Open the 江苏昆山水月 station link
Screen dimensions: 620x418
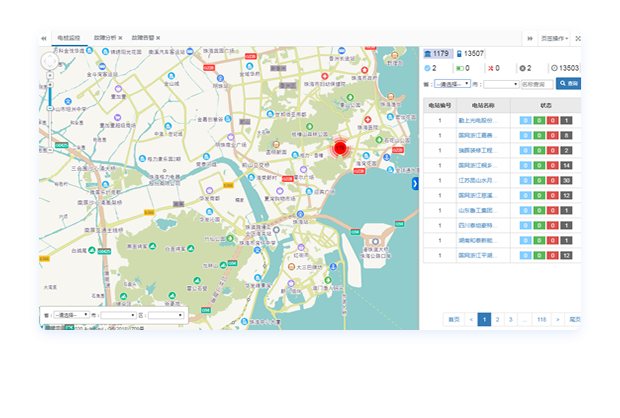click(477, 181)
